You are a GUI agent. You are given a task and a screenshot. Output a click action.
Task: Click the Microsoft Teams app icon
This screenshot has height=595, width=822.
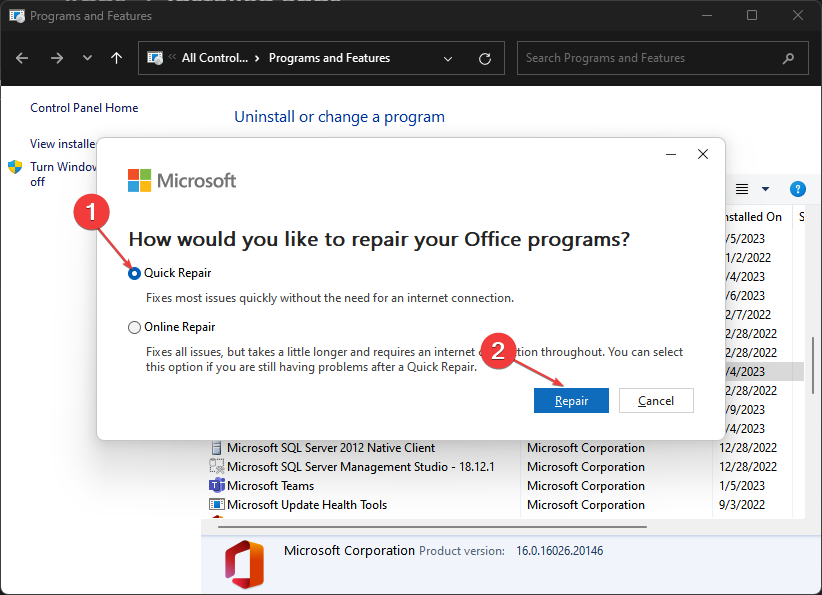click(217, 485)
